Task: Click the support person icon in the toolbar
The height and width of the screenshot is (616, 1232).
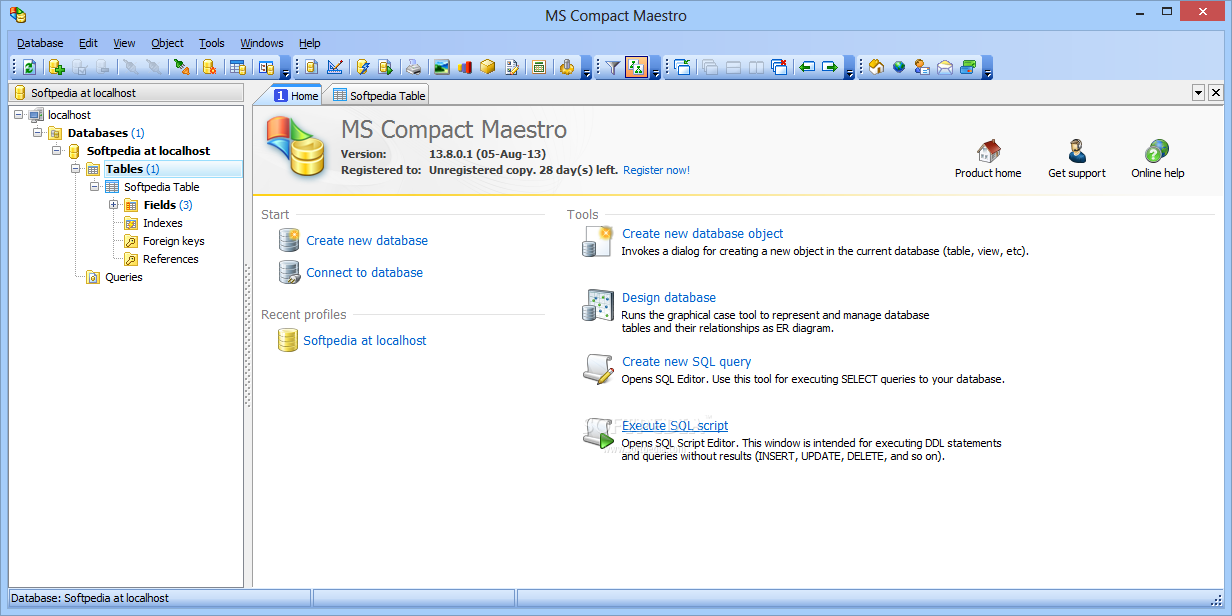Action: tap(921, 67)
